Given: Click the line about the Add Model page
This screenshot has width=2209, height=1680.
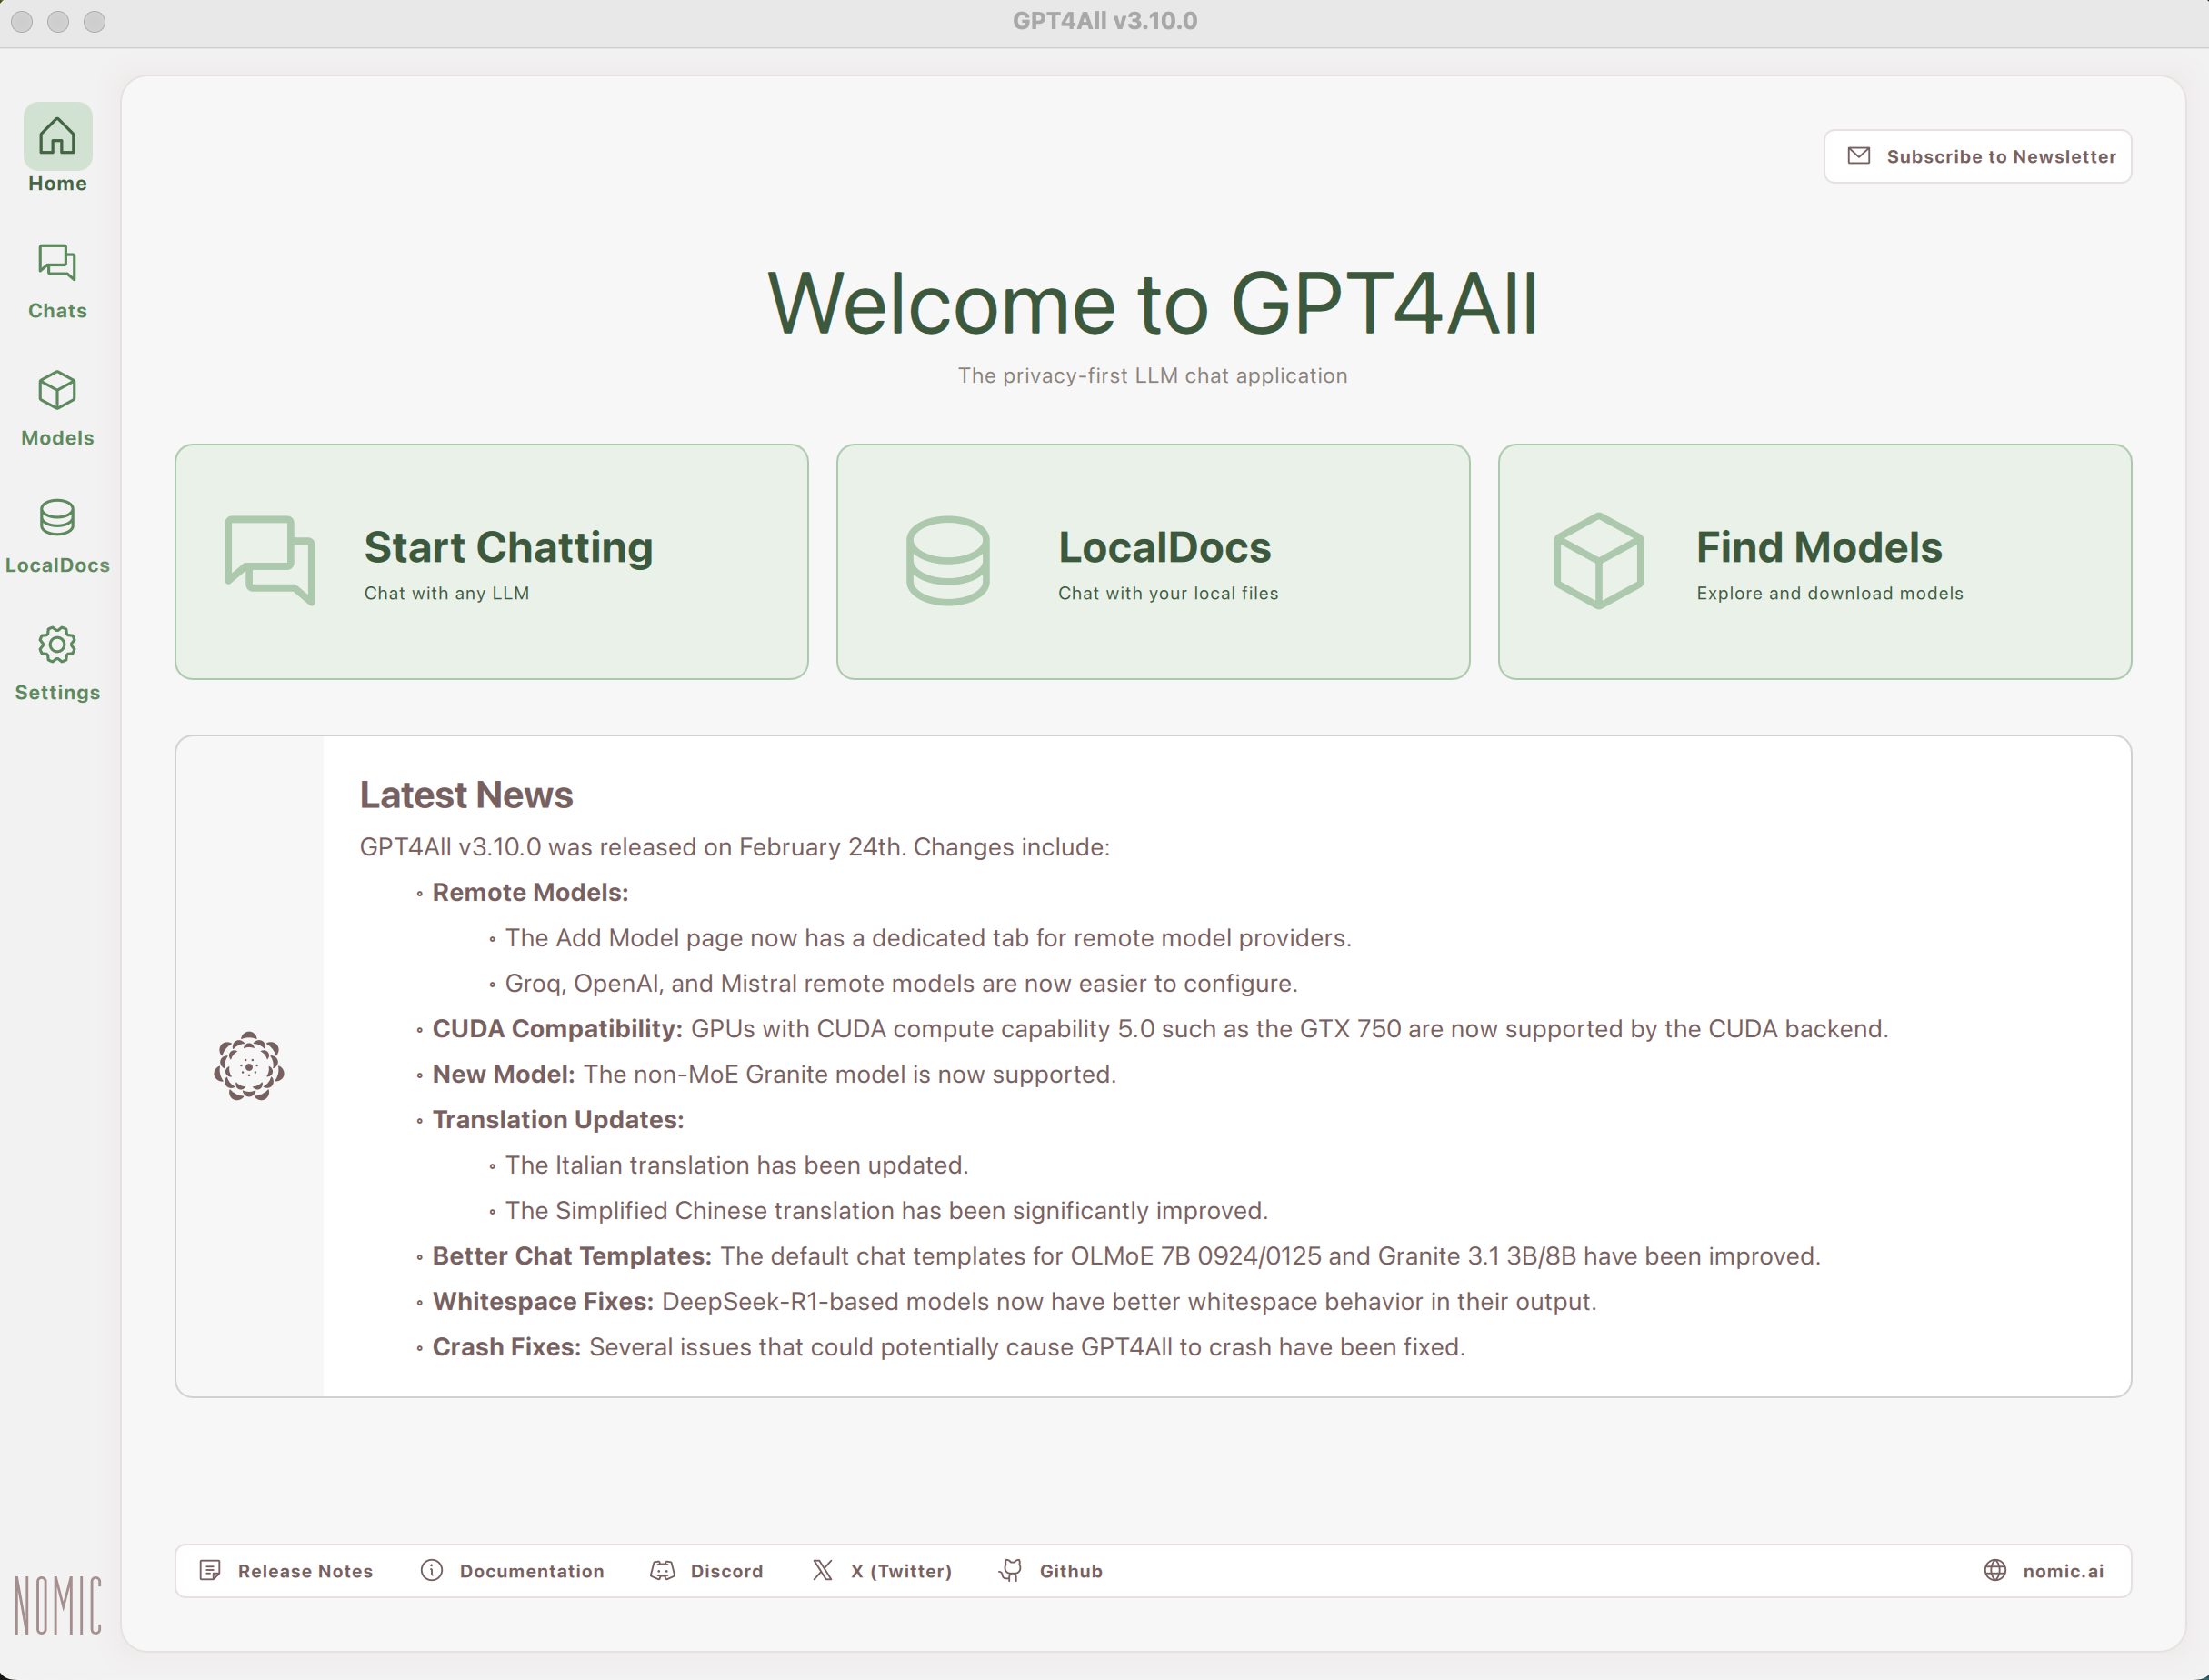Looking at the screenshot, I should (928, 938).
